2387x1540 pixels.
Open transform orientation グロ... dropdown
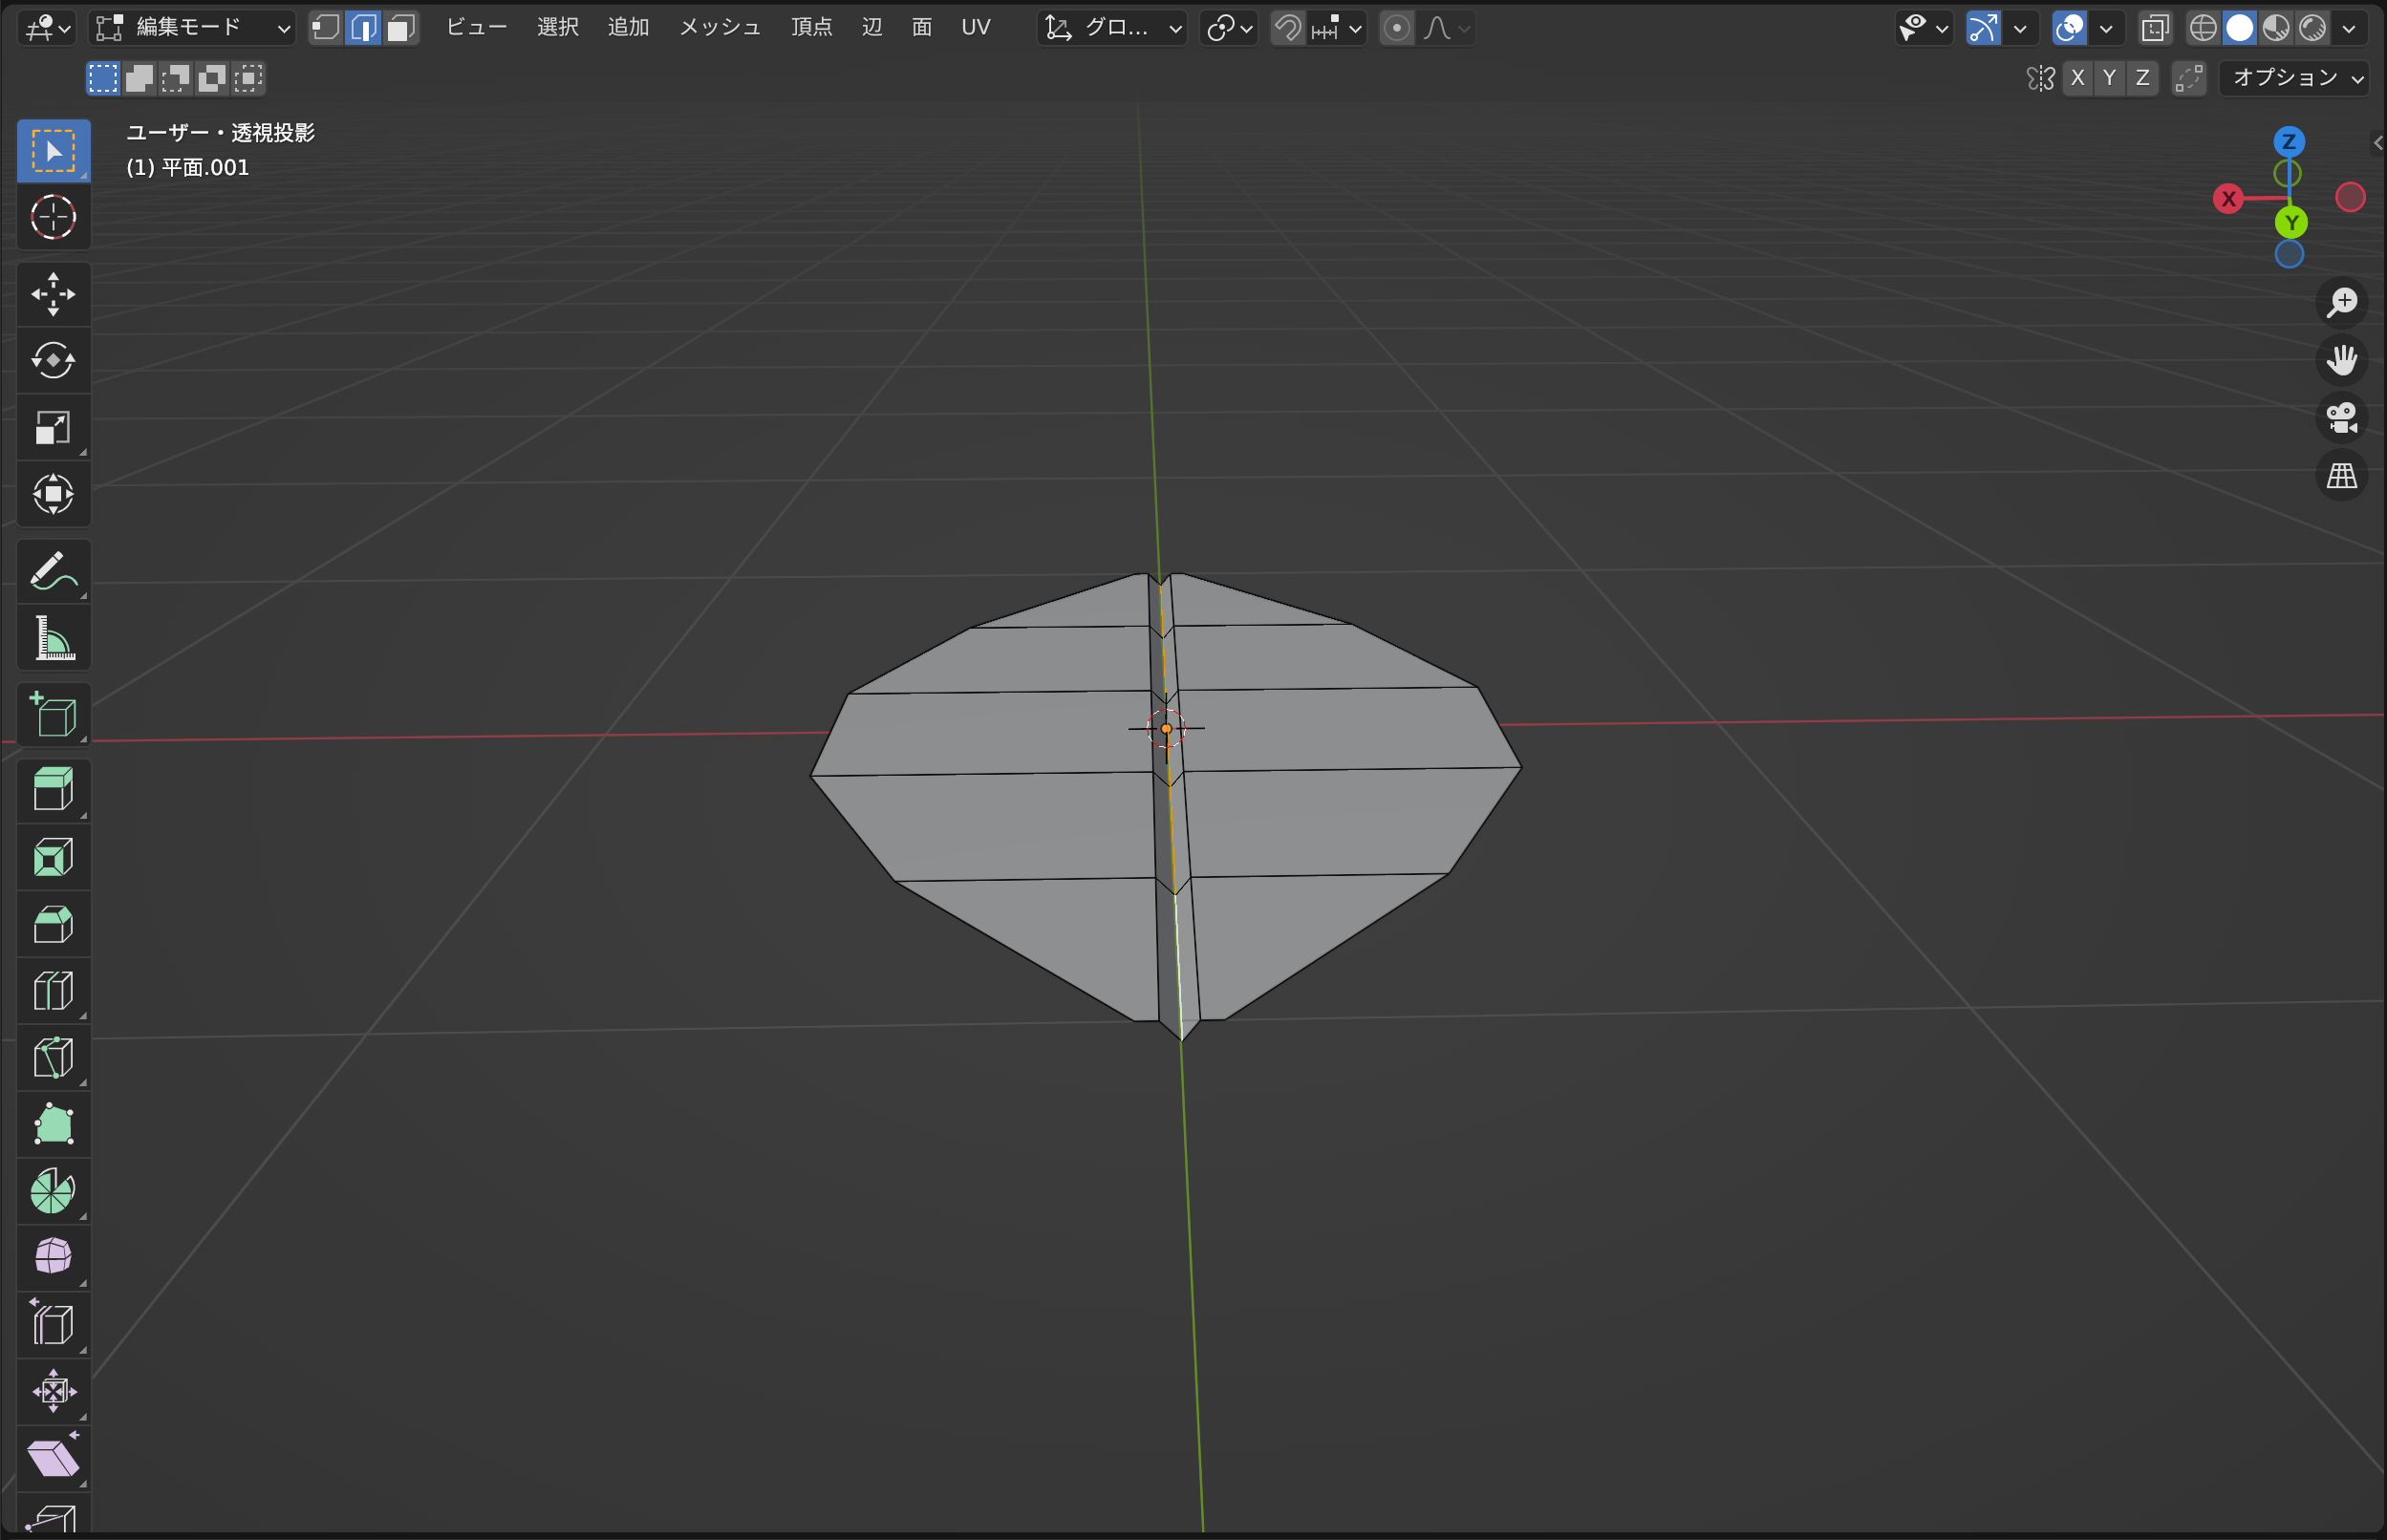click(1112, 28)
